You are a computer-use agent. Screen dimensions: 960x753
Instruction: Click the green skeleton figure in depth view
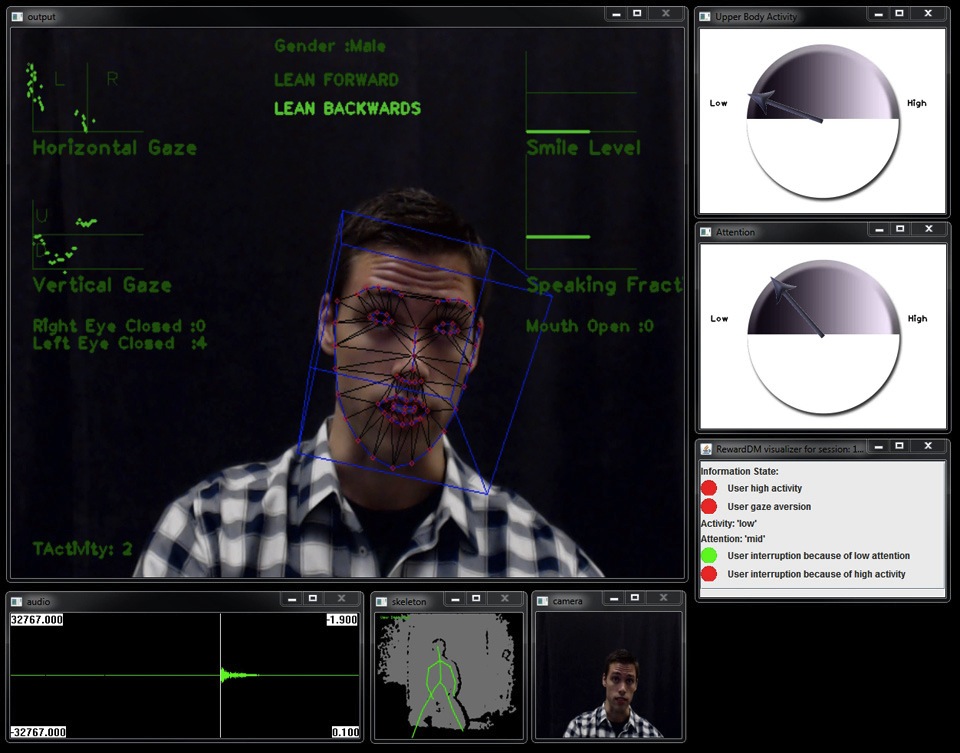coord(438,680)
